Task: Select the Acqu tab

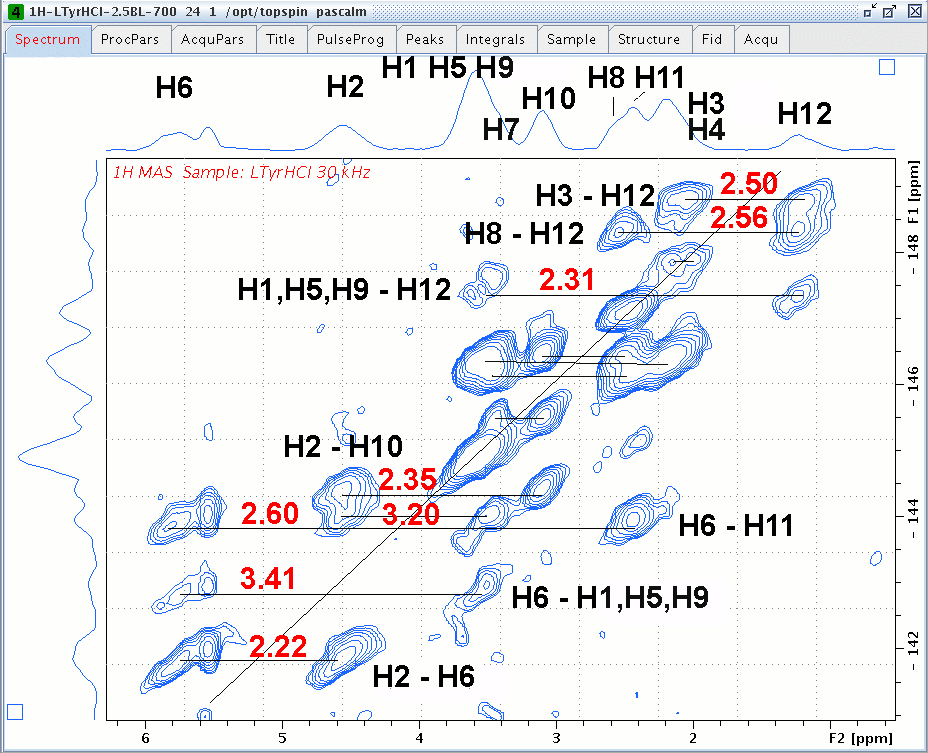Action: coord(762,40)
